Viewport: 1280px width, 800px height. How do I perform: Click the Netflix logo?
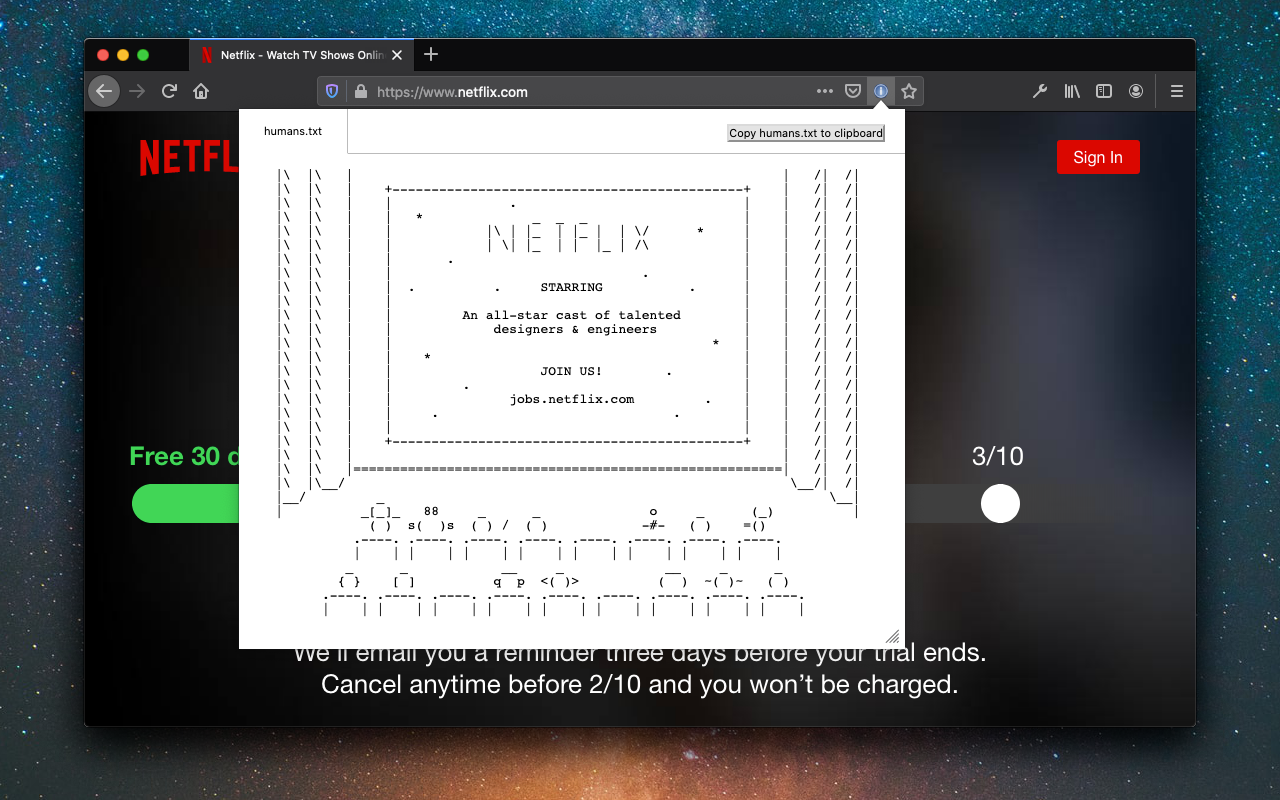click(188, 158)
